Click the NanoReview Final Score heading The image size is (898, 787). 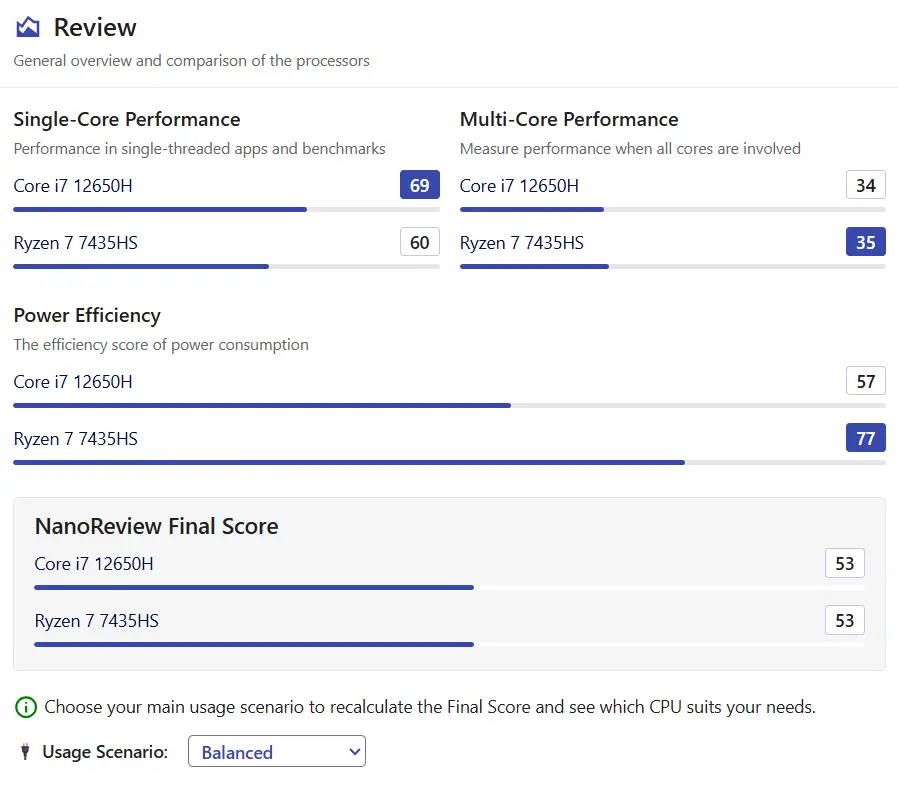click(156, 526)
